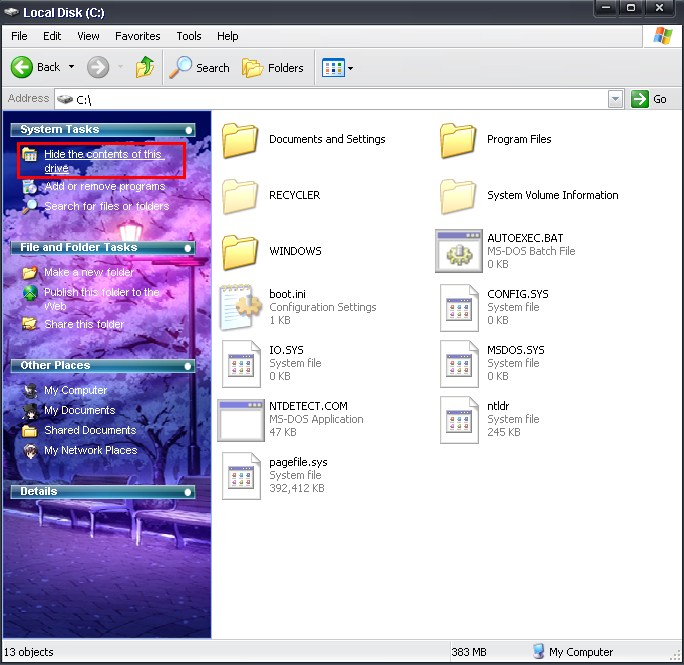Screen dimensions: 684x665
Task: Select the System Volume Information folder icon
Action: pos(458,196)
